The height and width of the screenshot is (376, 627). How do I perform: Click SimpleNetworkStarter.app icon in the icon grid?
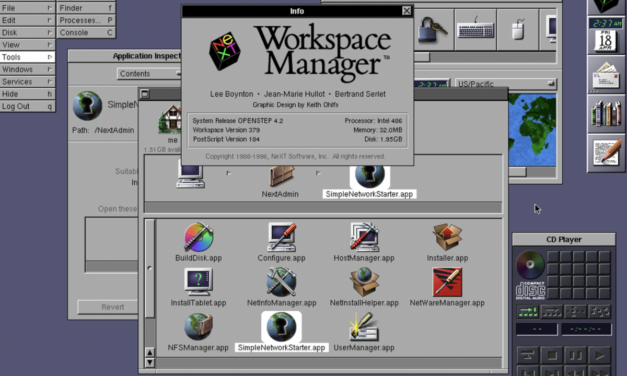point(282,327)
